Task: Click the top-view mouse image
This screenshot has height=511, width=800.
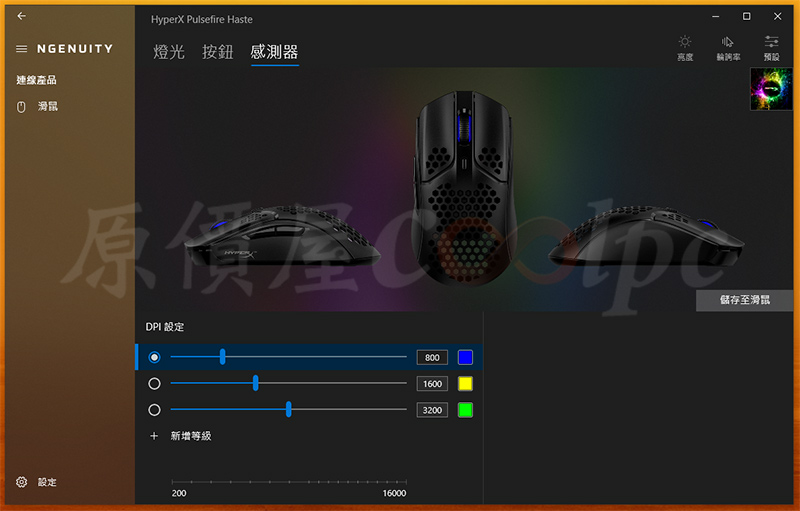Action: pyautogui.click(x=464, y=188)
